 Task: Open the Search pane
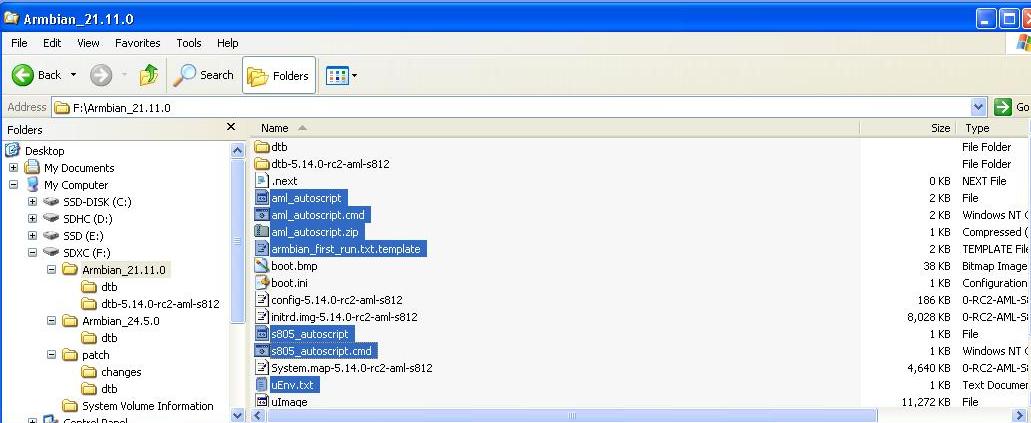(x=203, y=75)
